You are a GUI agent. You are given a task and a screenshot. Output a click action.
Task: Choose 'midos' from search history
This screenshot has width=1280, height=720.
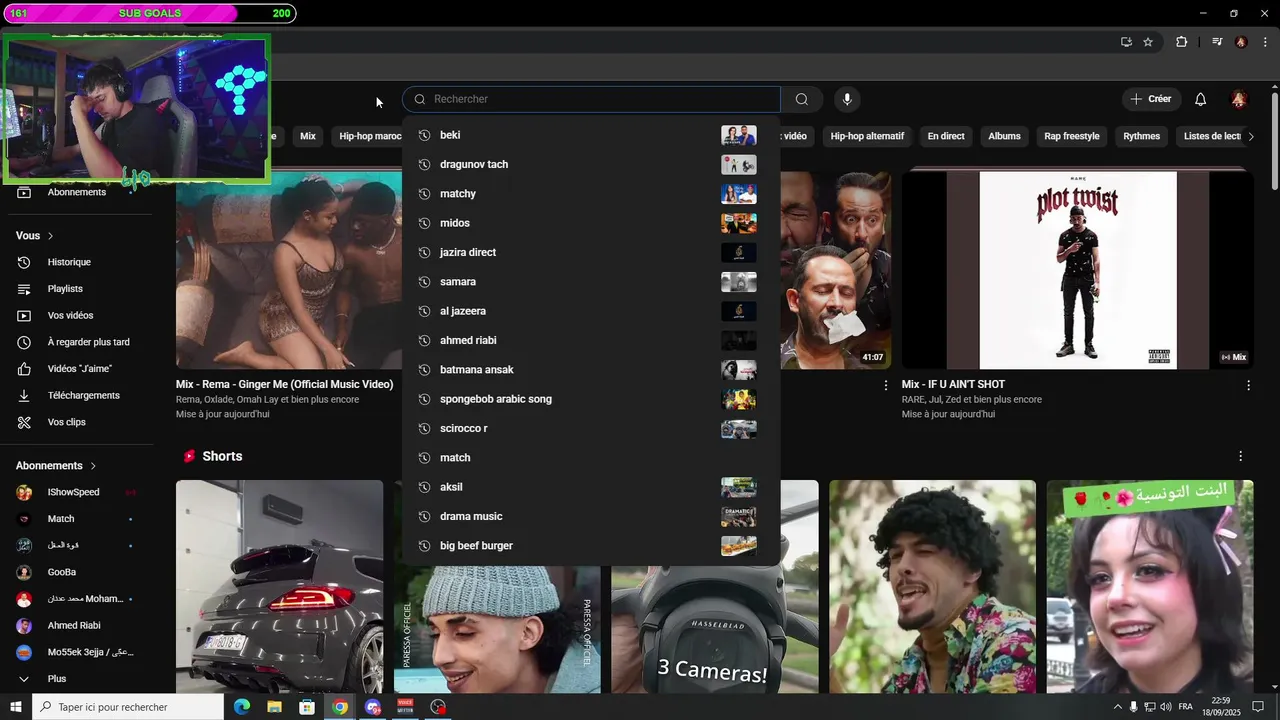pyautogui.click(x=591, y=223)
